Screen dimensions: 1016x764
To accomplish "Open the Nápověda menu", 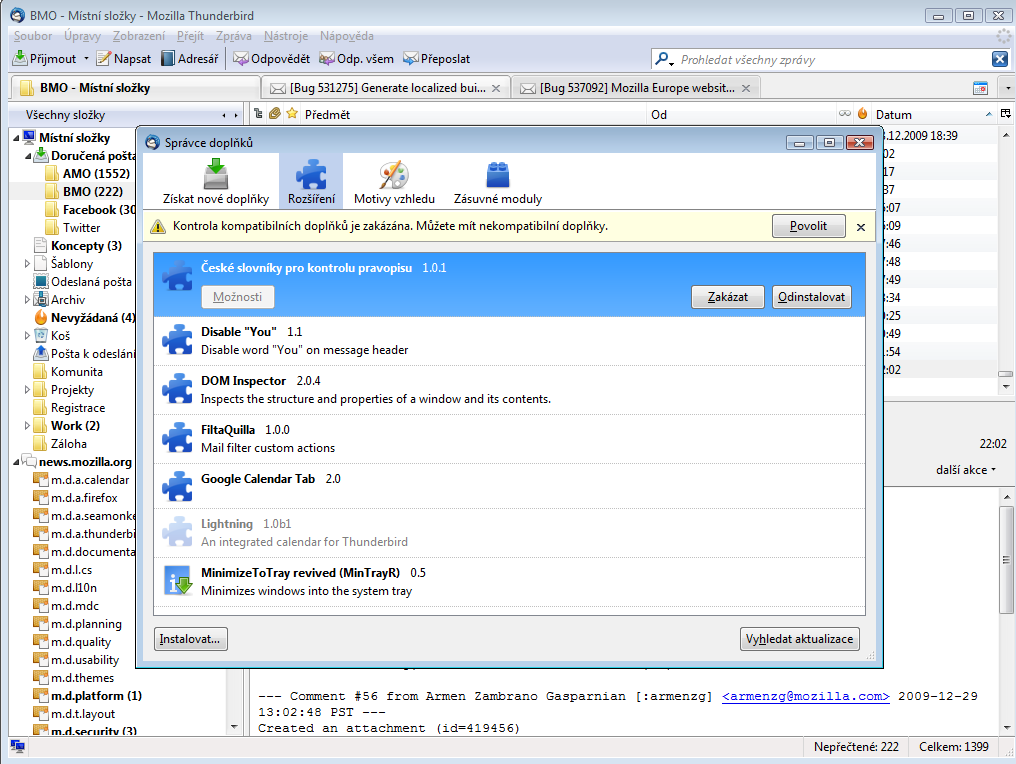I will [x=347, y=36].
